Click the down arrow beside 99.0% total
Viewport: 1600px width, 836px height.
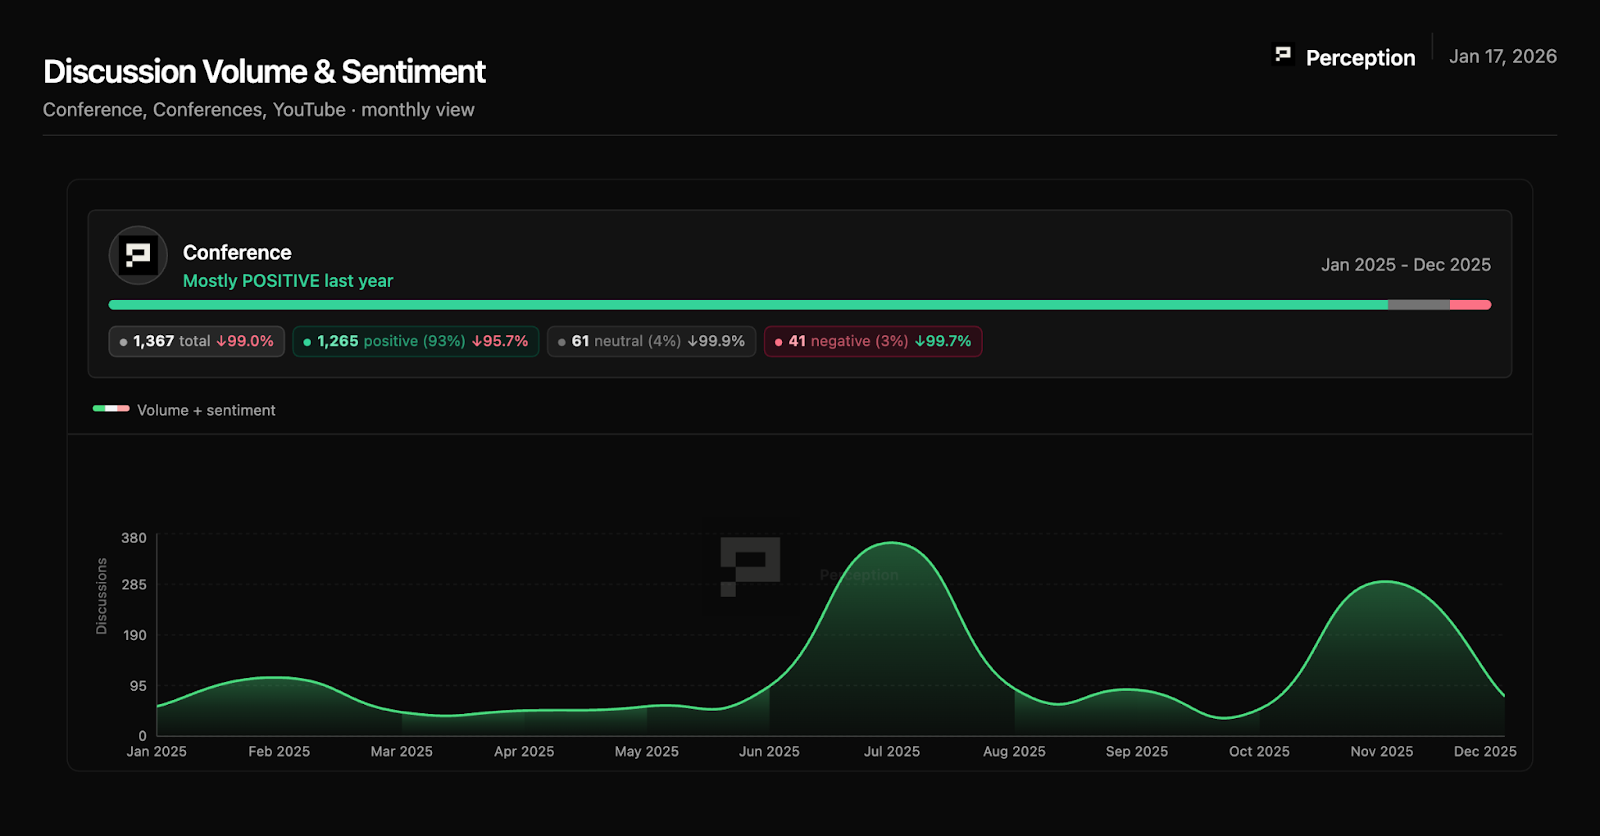coord(221,341)
